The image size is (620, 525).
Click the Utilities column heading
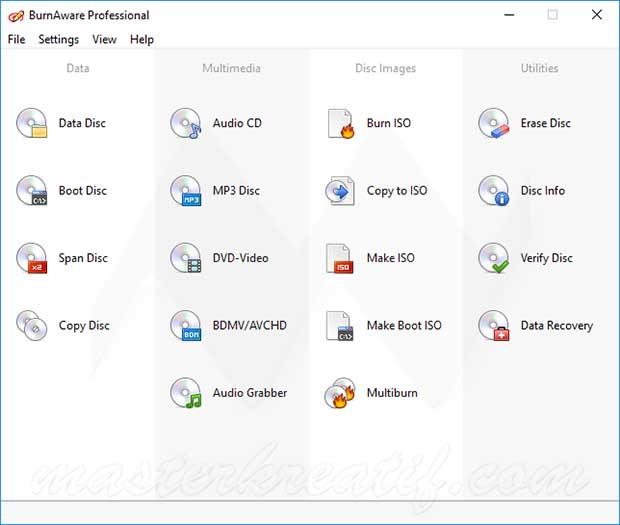539,68
